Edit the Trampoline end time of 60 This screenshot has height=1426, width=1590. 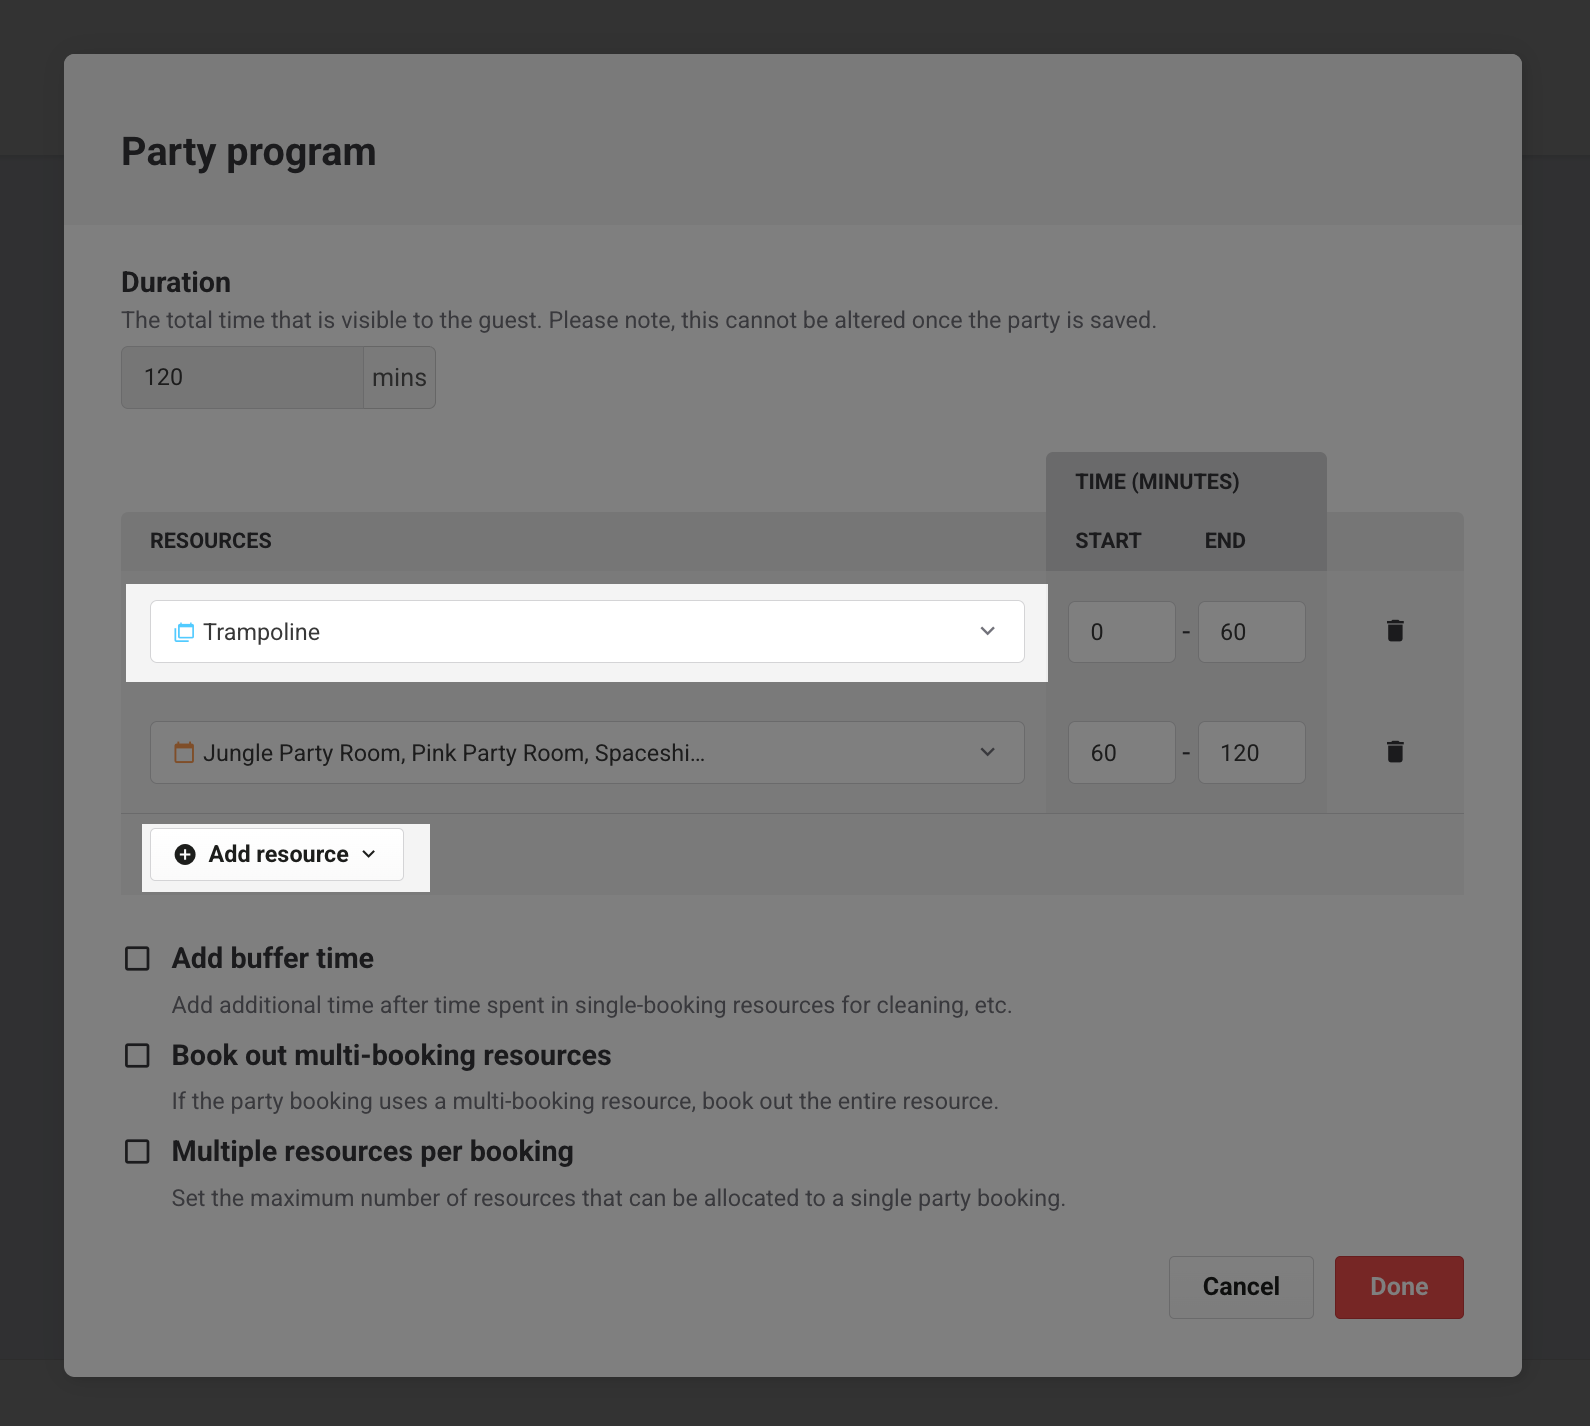coord(1250,632)
